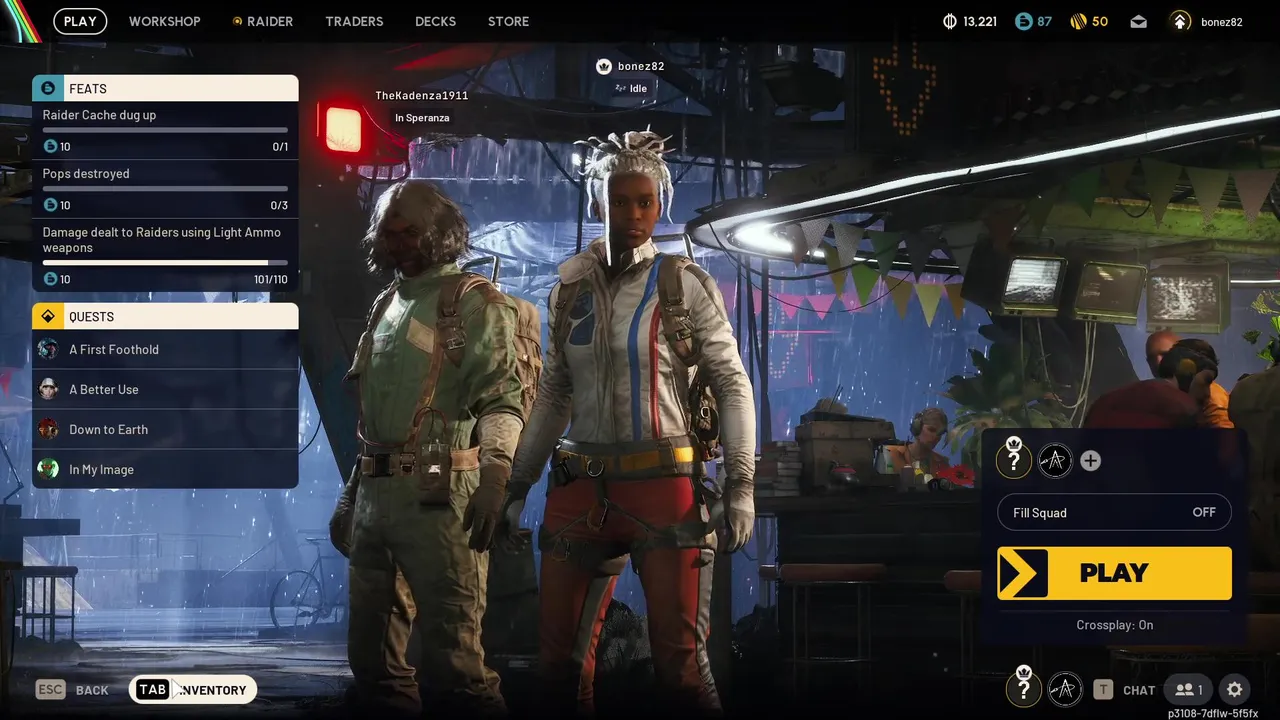Click the bonez82 profile avatar icon
This screenshot has height=720, width=1280.
click(1180, 21)
